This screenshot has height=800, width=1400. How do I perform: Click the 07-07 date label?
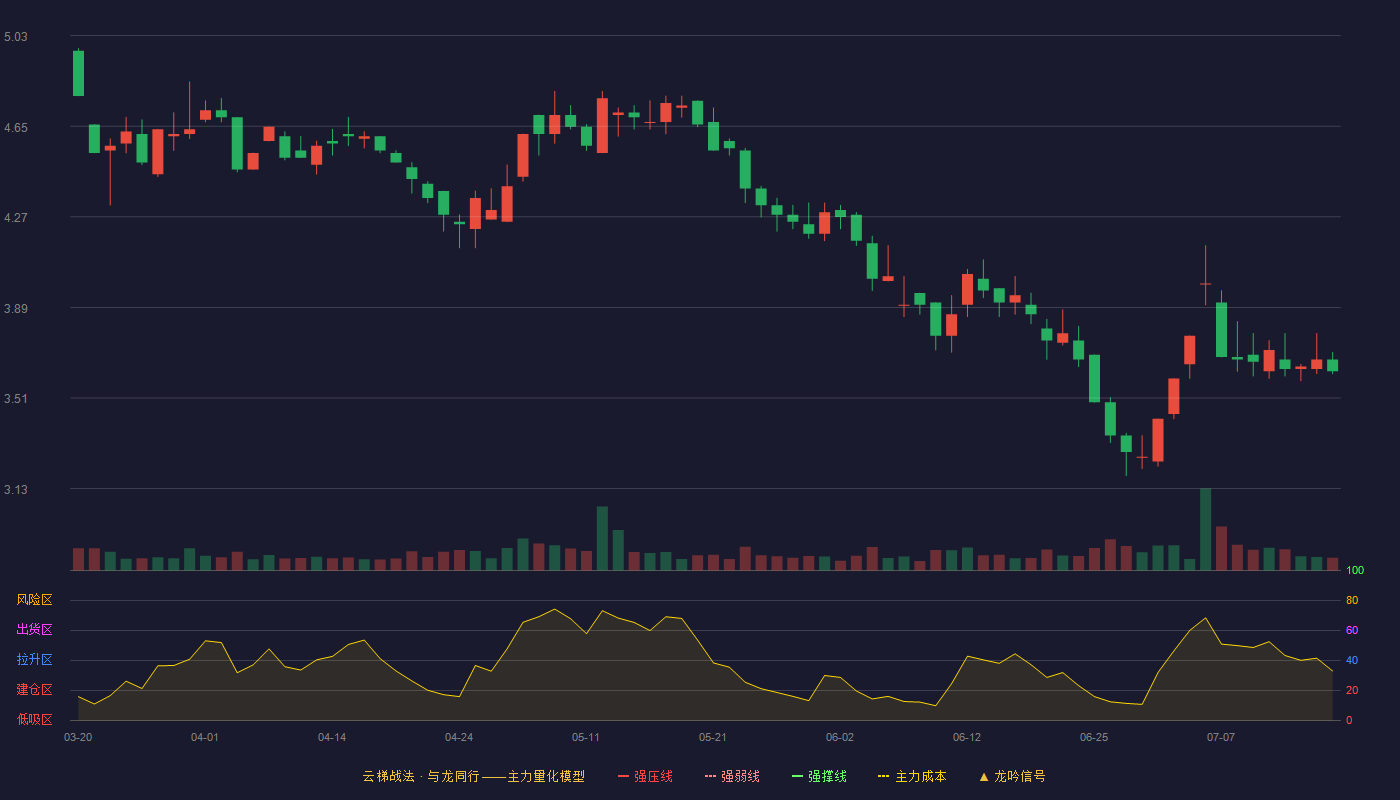point(1221,737)
